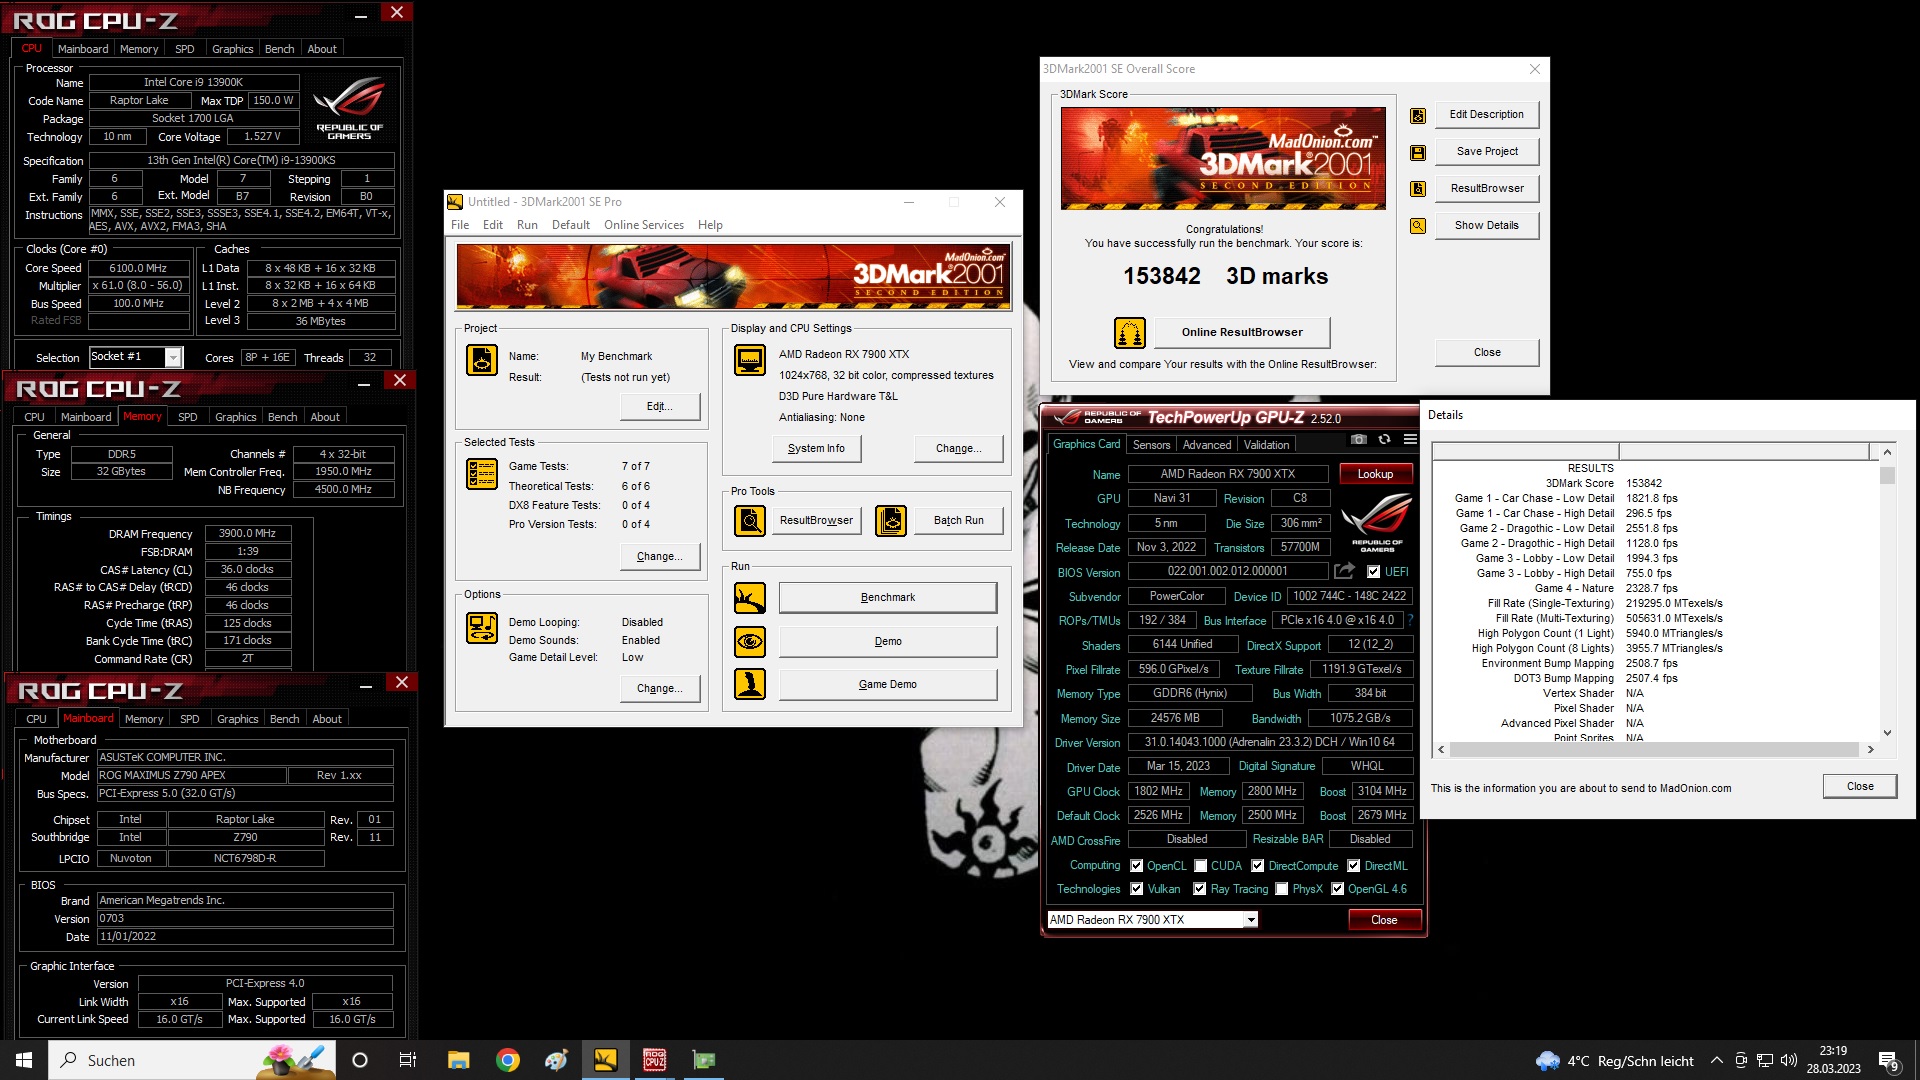The image size is (1920, 1080).
Task: Open the Socket #1 selection dropdown
Action: click(x=173, y=357)
